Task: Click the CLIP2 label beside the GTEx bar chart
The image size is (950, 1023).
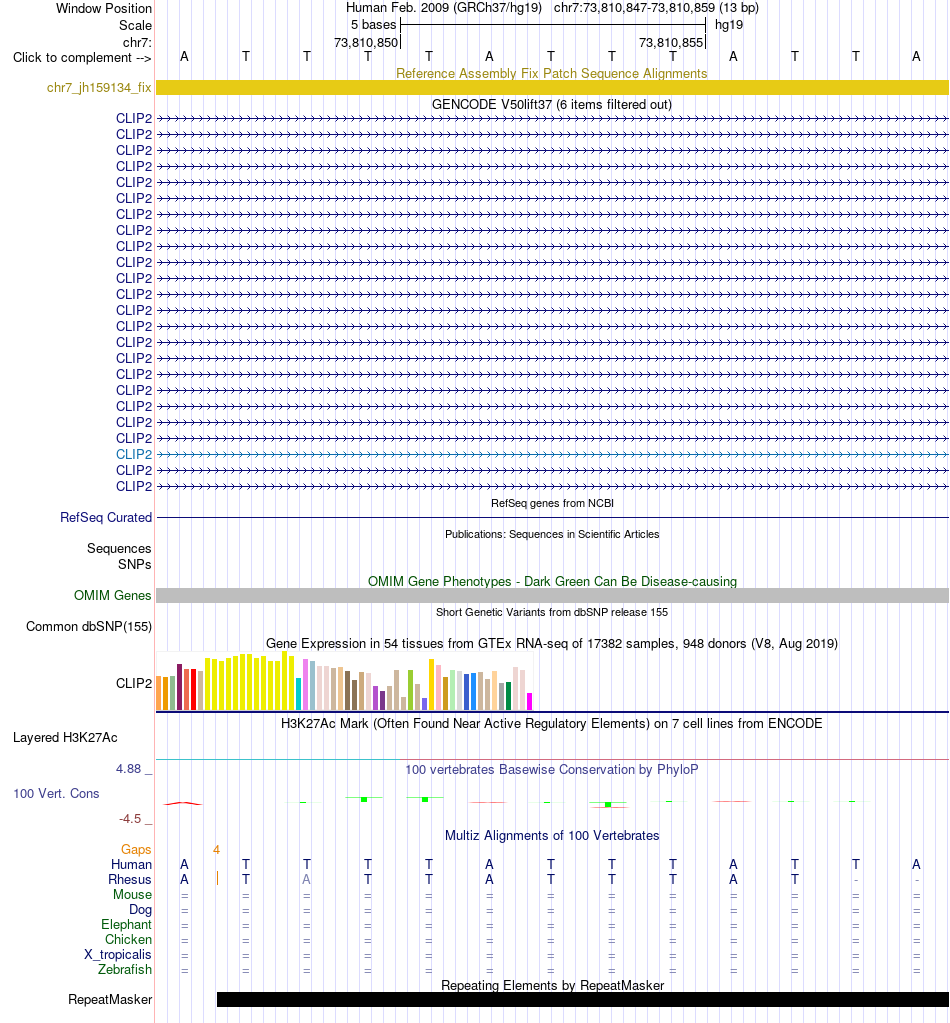Action: [x=134, y=683]
